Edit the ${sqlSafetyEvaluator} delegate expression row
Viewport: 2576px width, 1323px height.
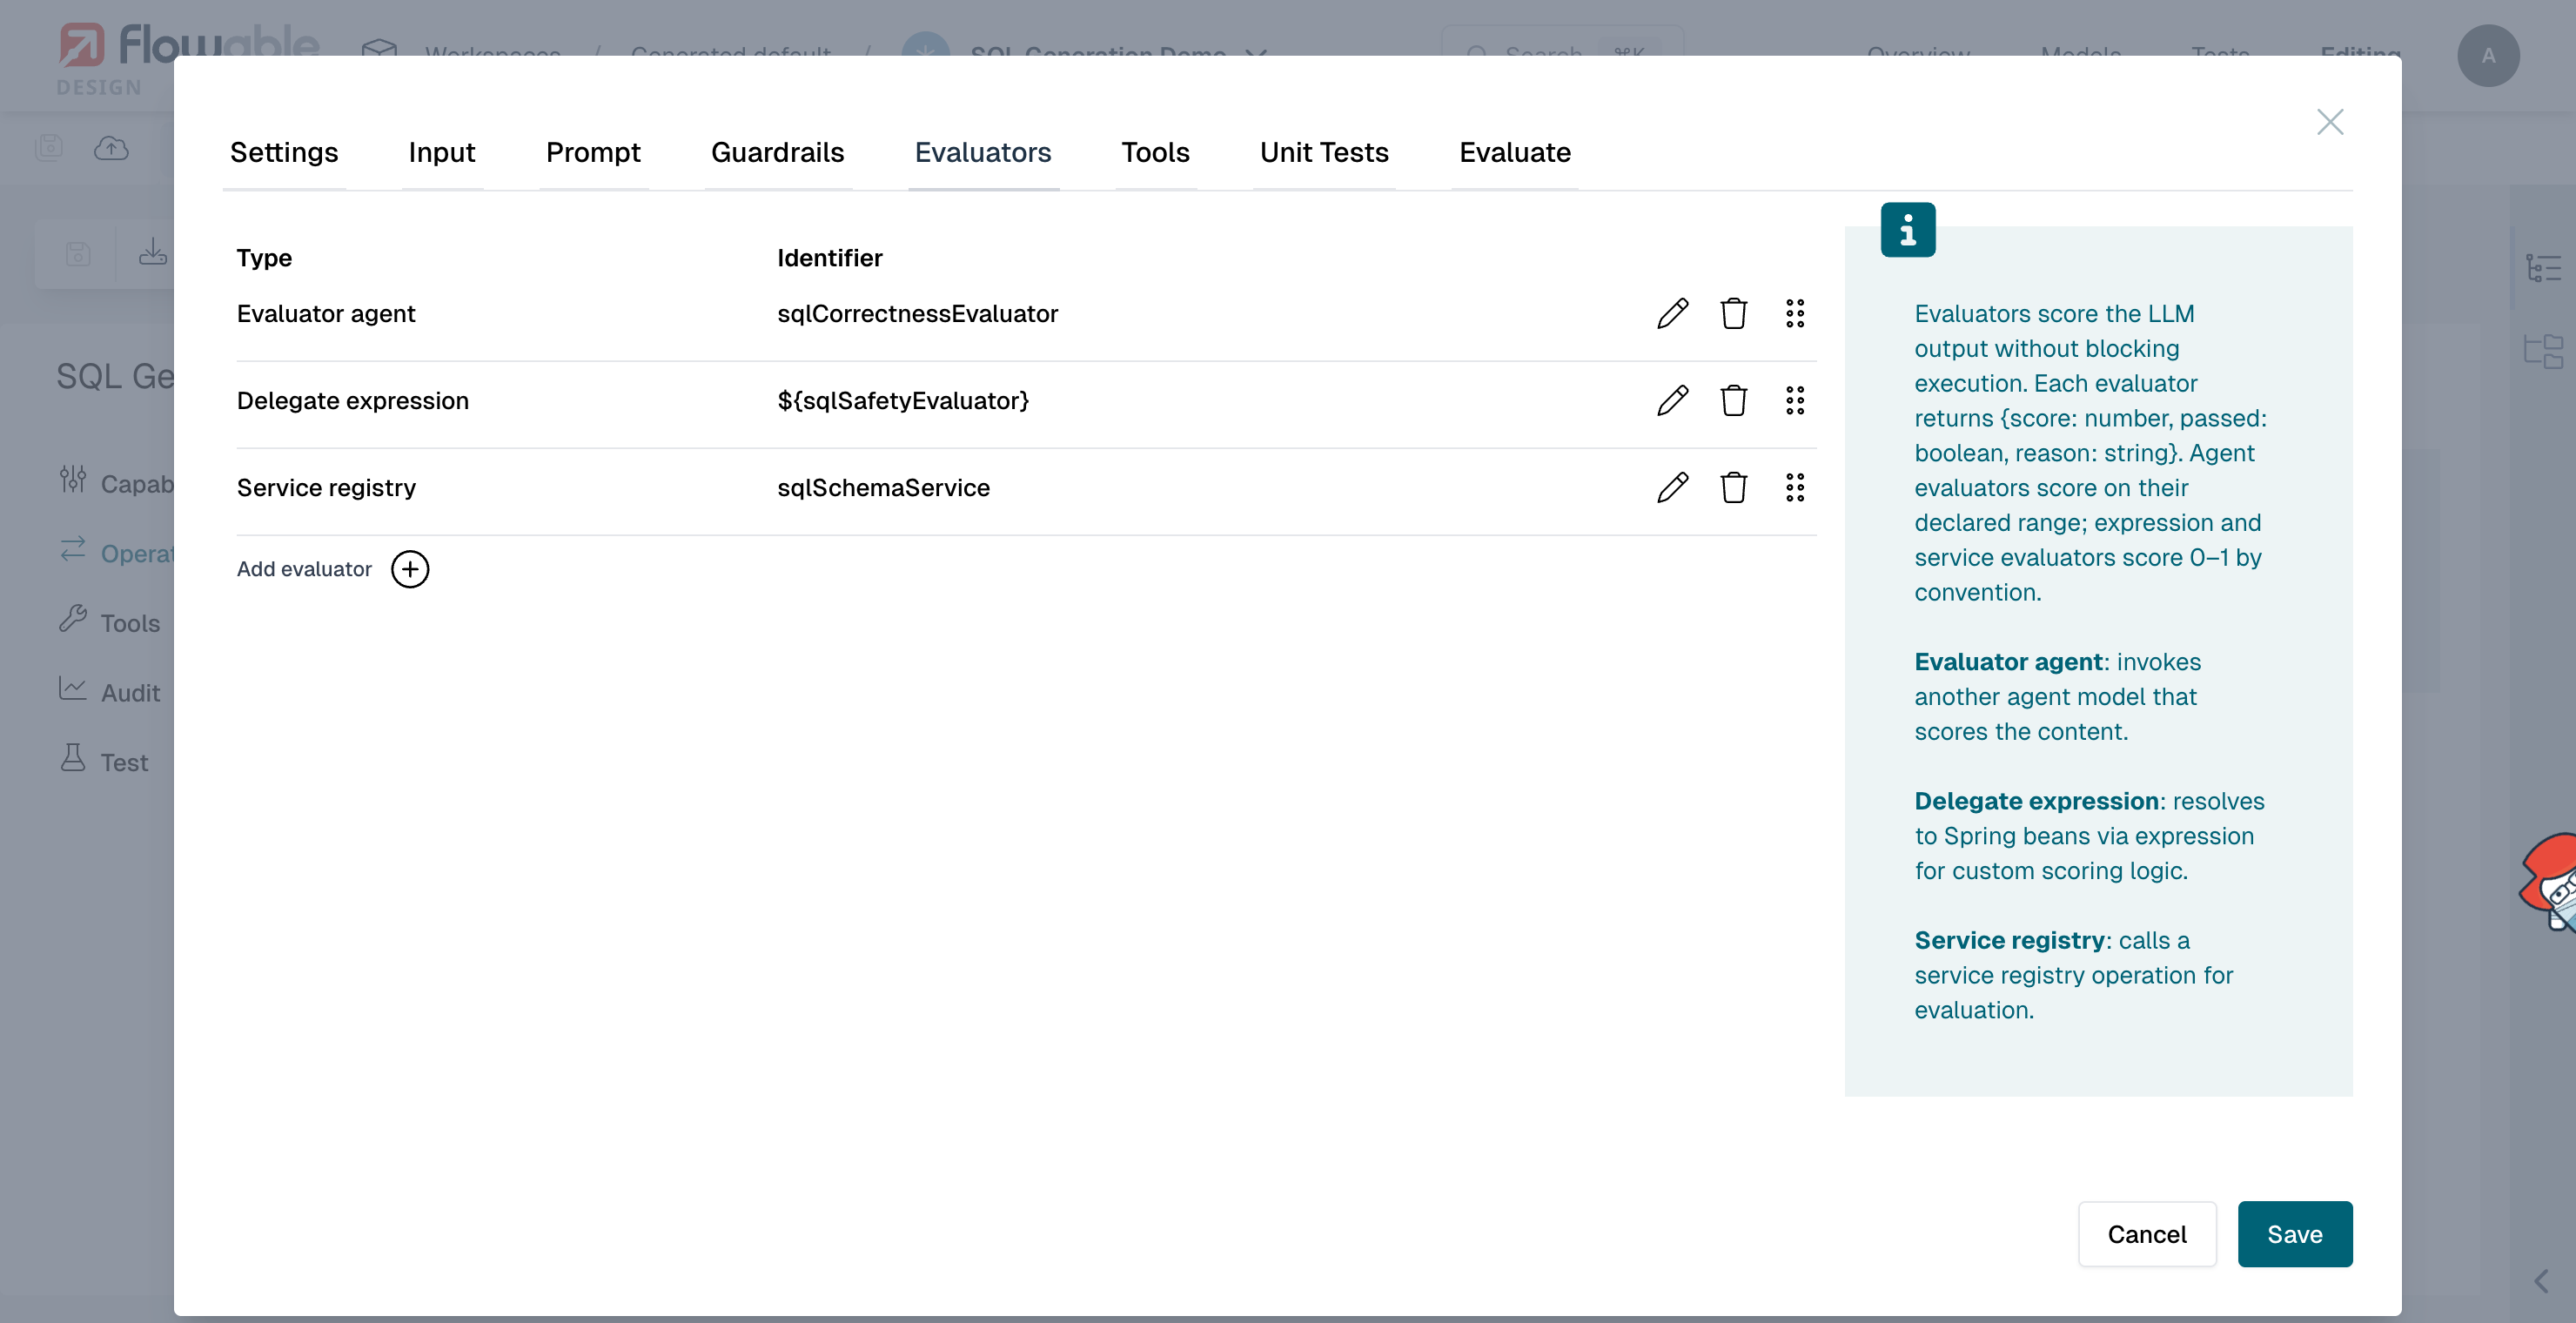coord(1672,401)
